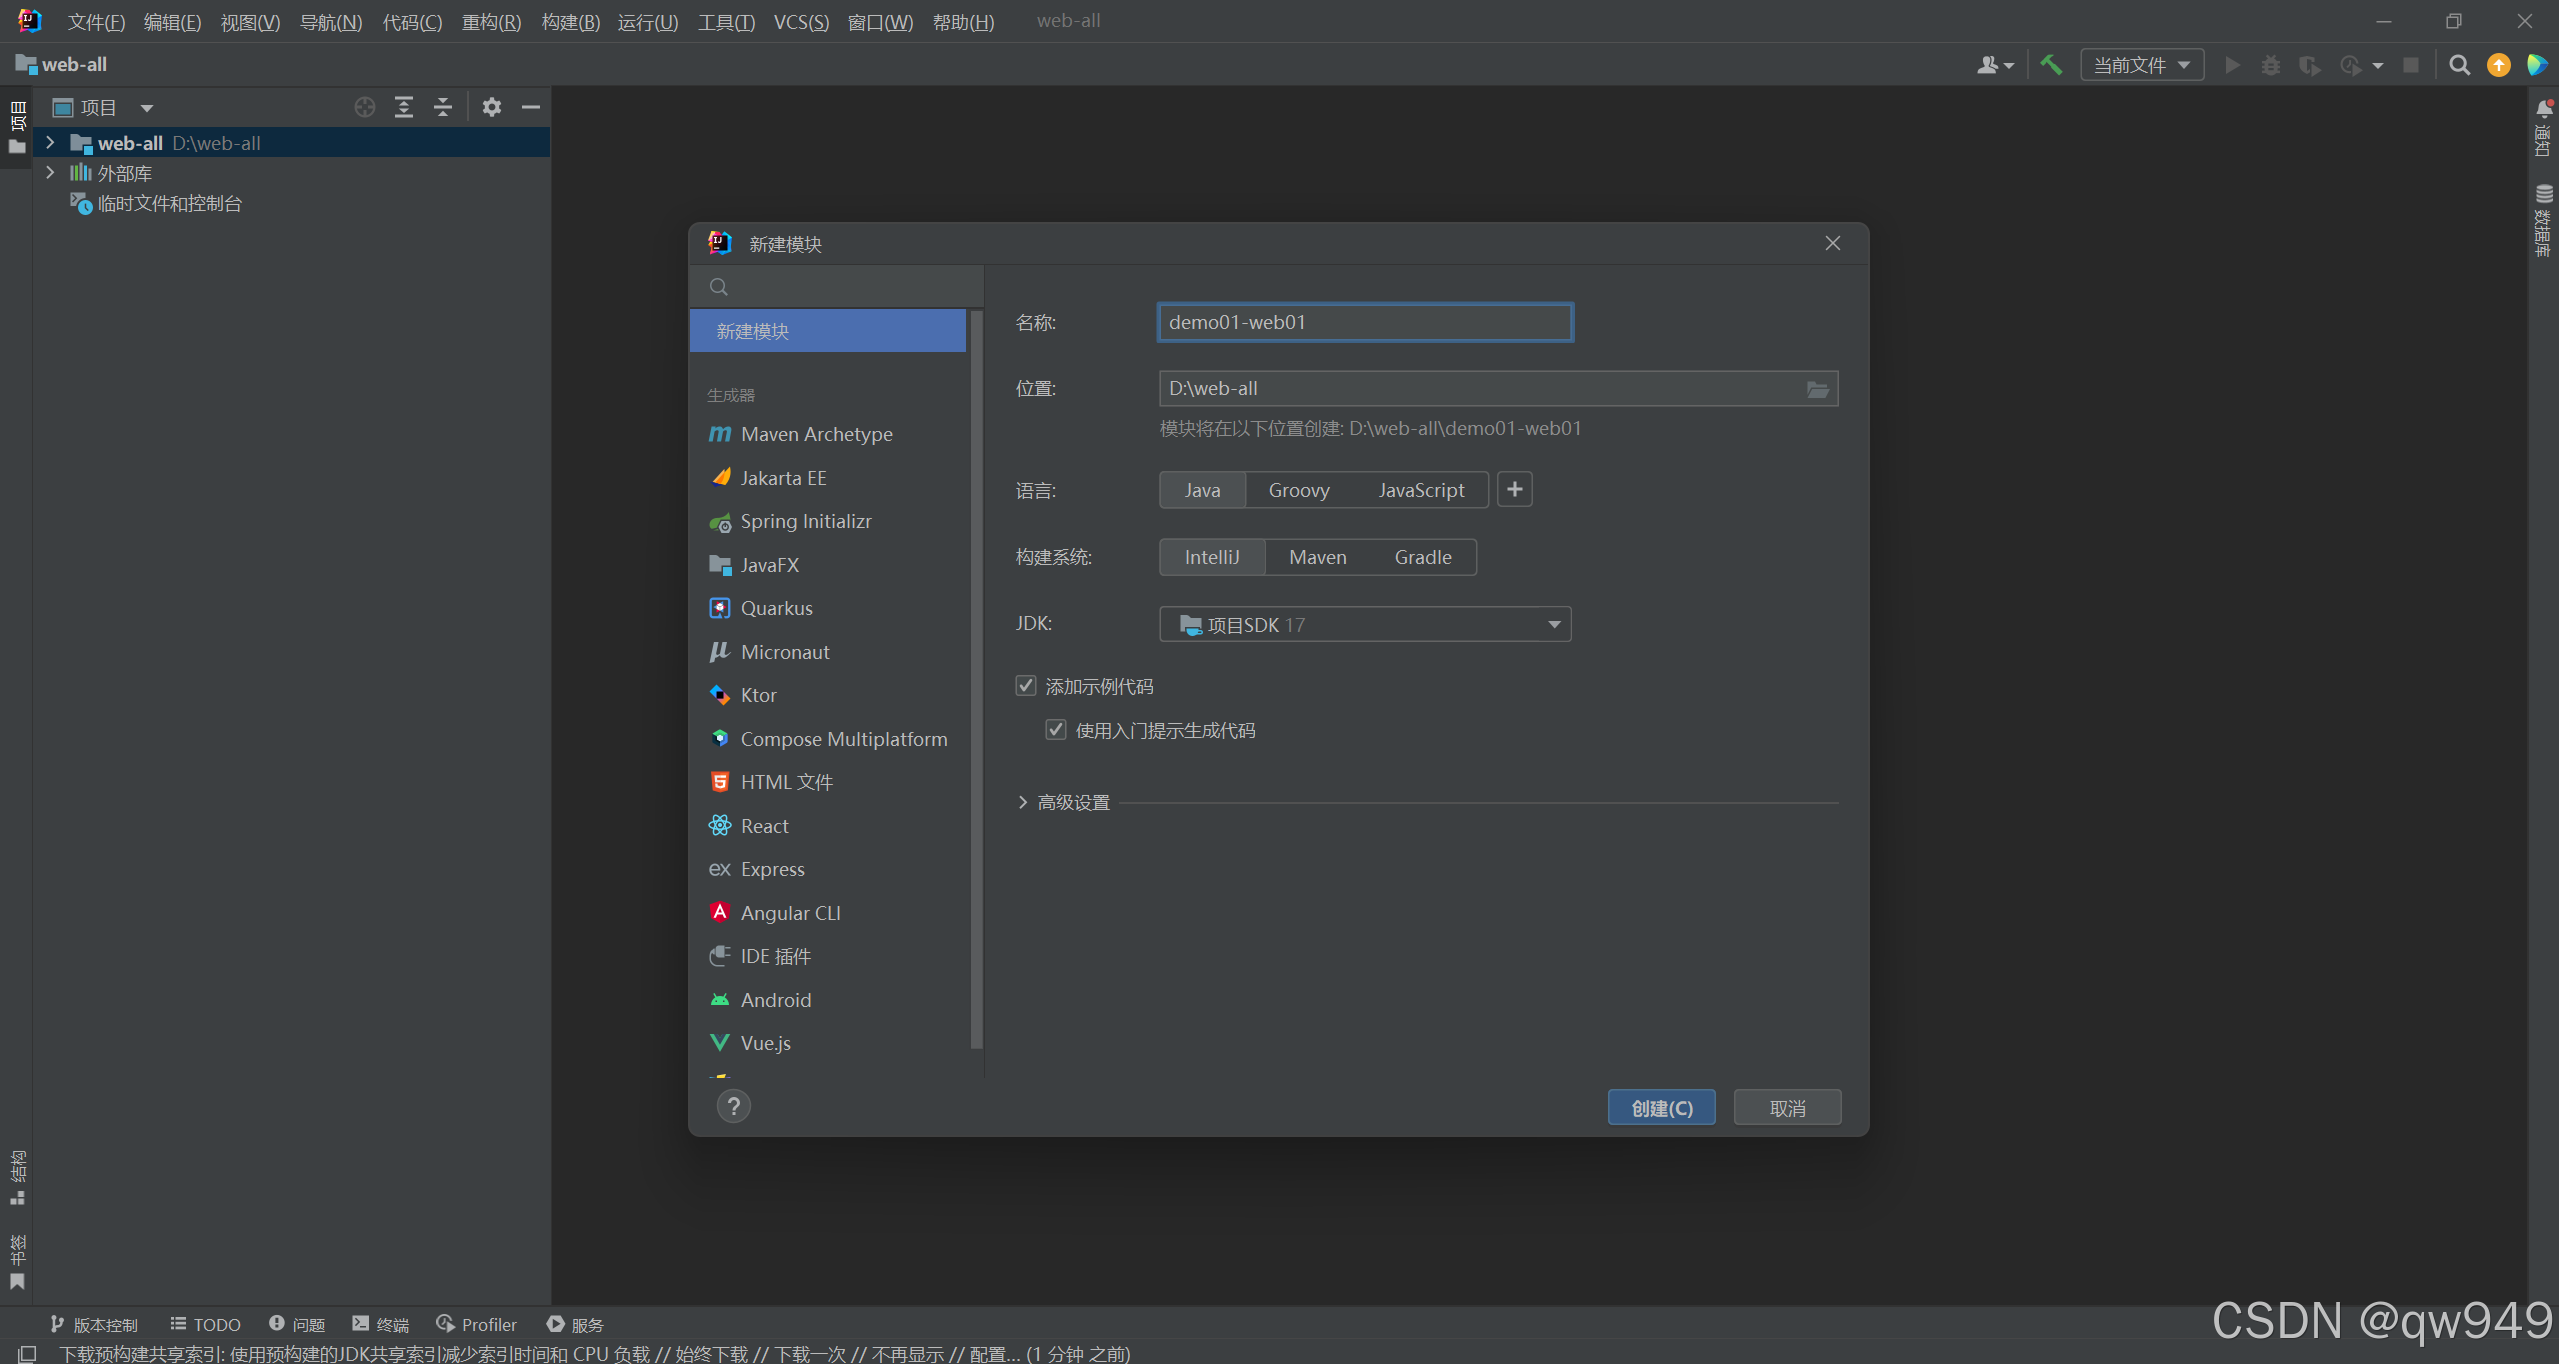Toggle 使用入门提示生成代码 checkbox
Viewport: 2559px width, 1364px height.
click(1056, 730)
